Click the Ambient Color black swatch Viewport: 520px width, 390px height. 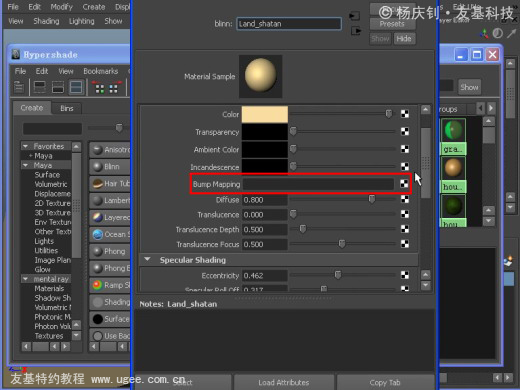[265, 149]
